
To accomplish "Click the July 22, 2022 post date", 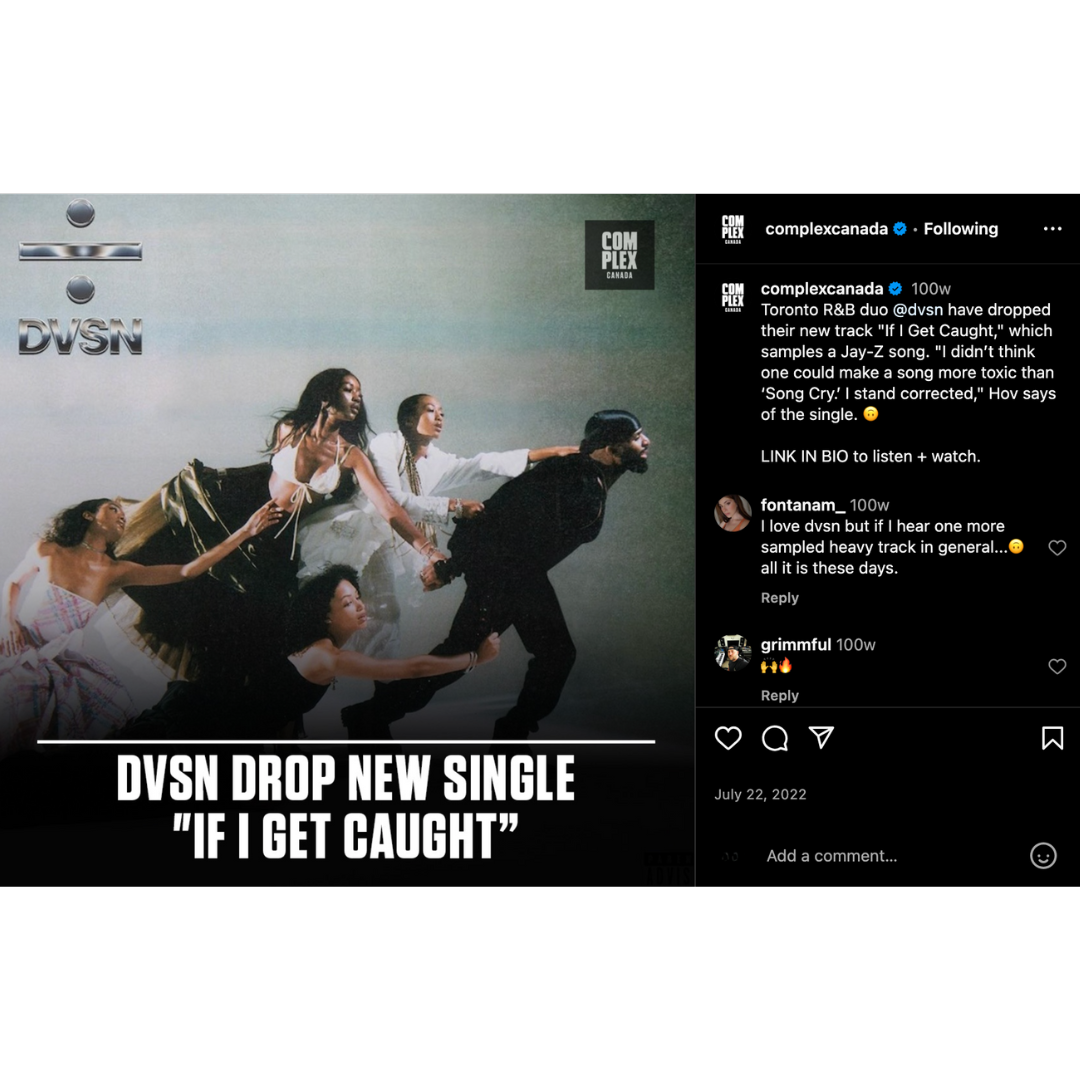I will (760, 794).
